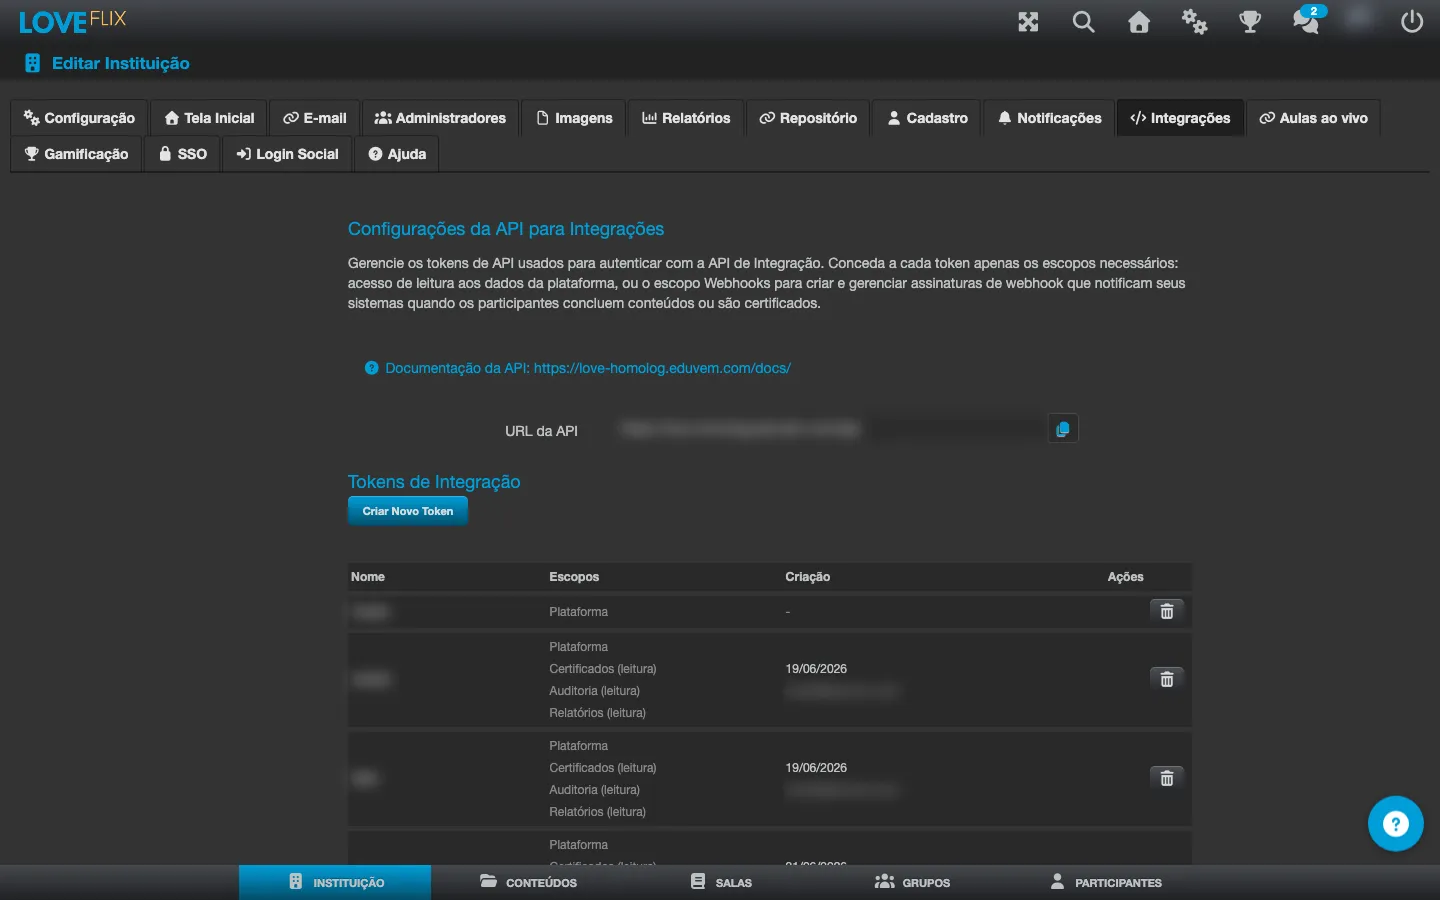Open the E-mail tab

tap(315, 118)
